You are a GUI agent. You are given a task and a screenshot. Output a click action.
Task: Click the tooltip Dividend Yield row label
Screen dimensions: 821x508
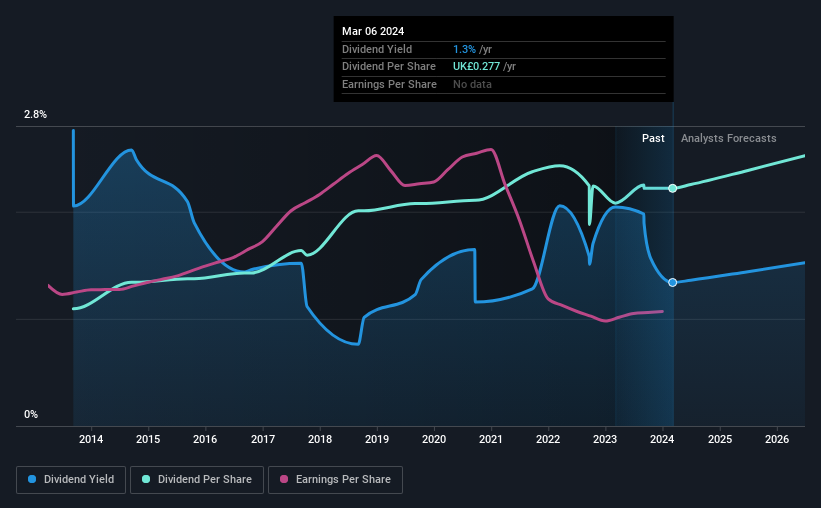[x=377, y=49]
